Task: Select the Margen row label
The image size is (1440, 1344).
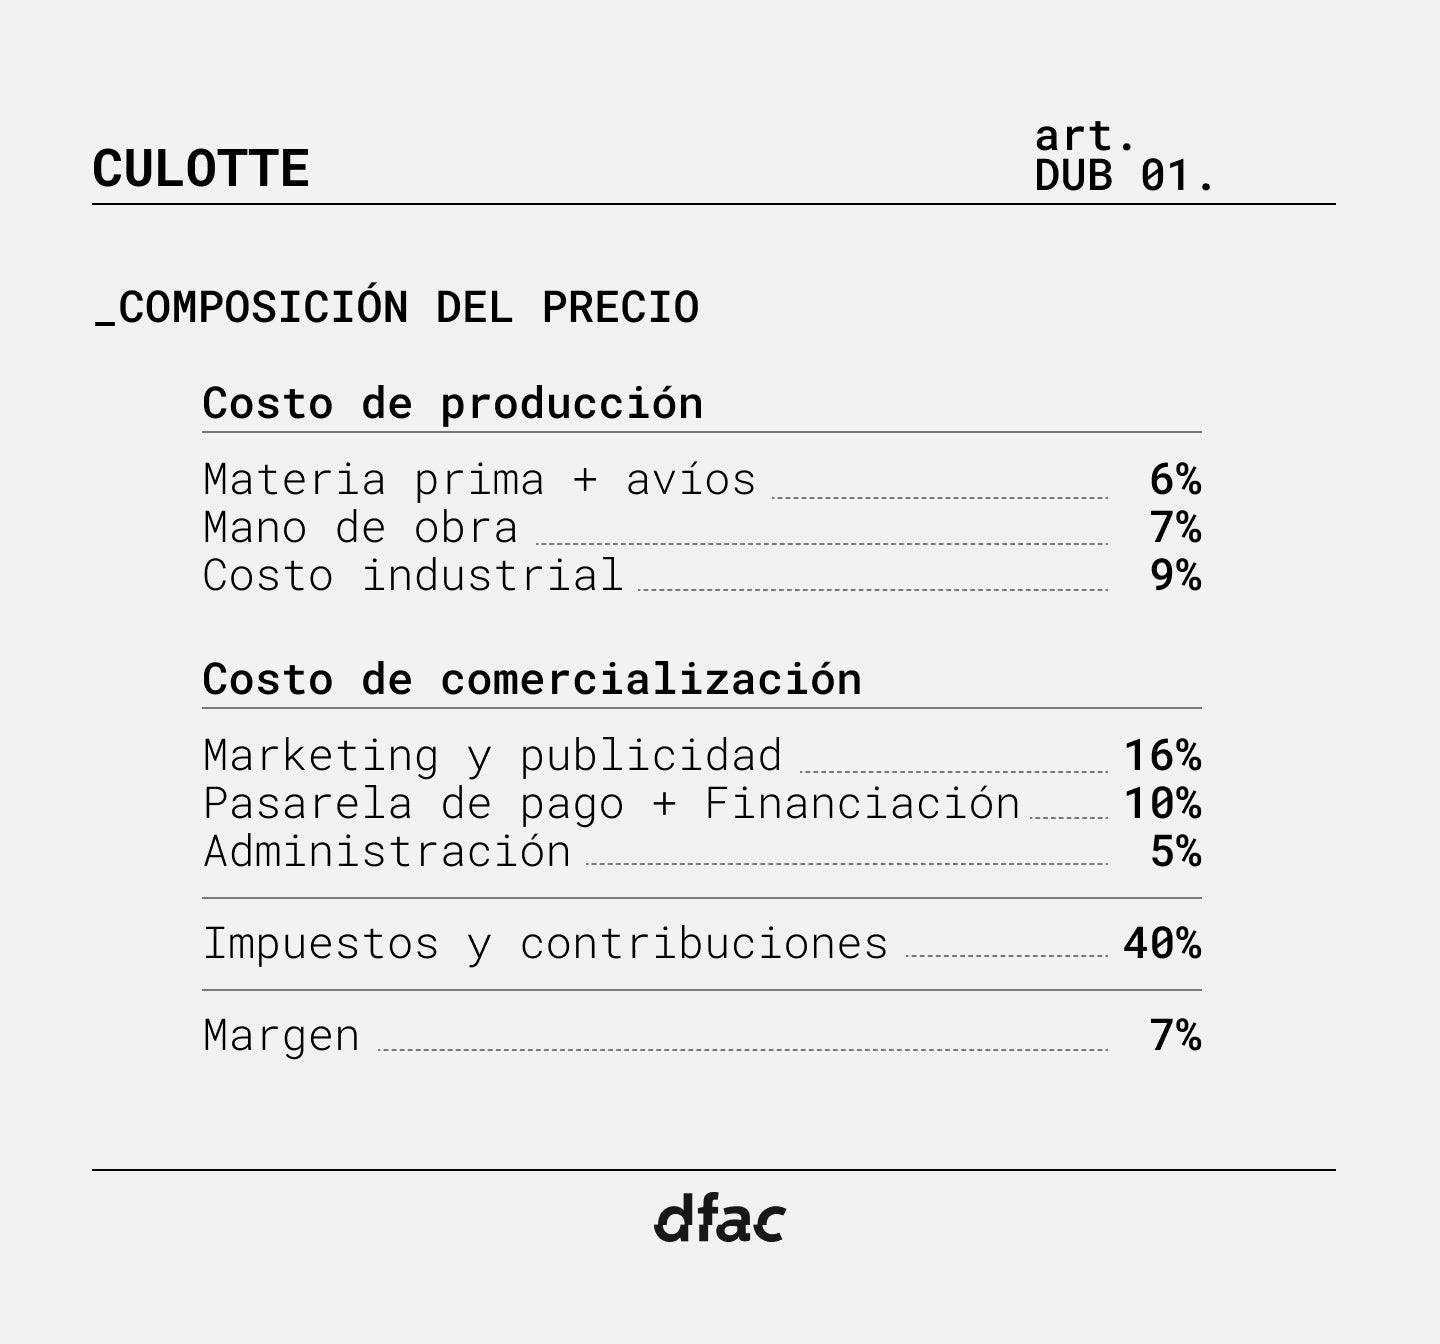Action: (x=281, y=1036)
